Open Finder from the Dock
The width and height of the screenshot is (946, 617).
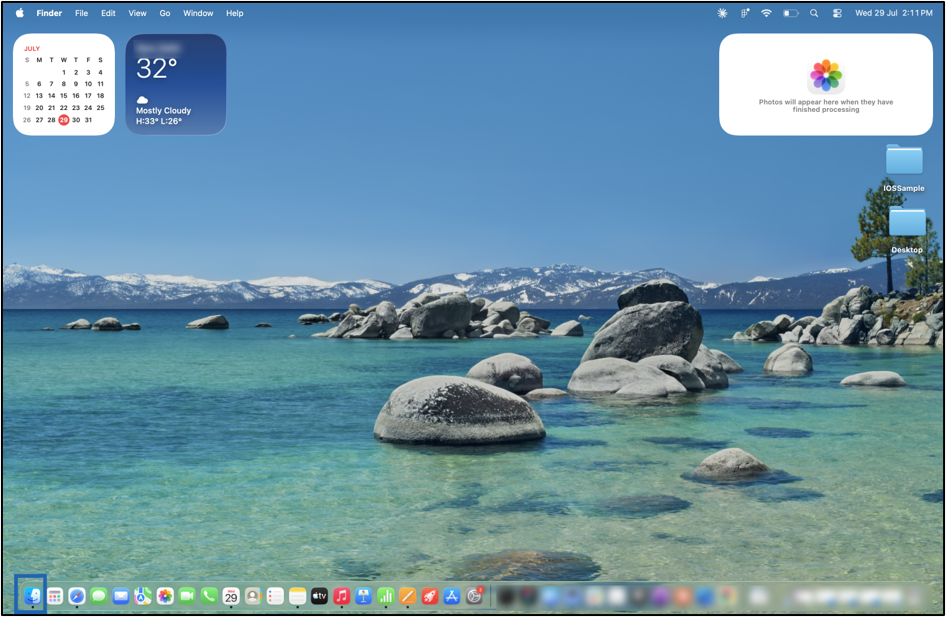point(32,596)
